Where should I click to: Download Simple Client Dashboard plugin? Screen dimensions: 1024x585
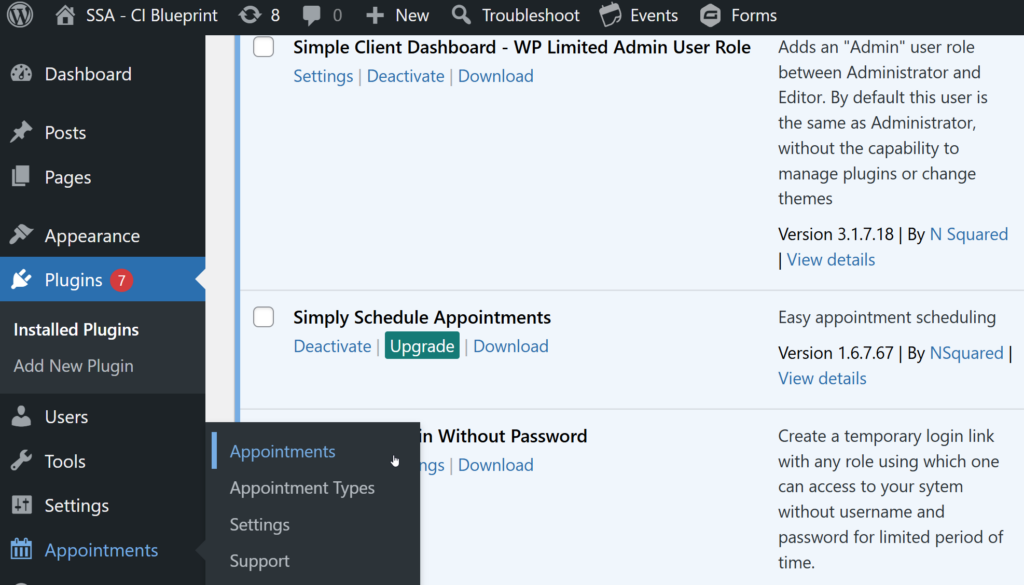click(x=495, y=76)
